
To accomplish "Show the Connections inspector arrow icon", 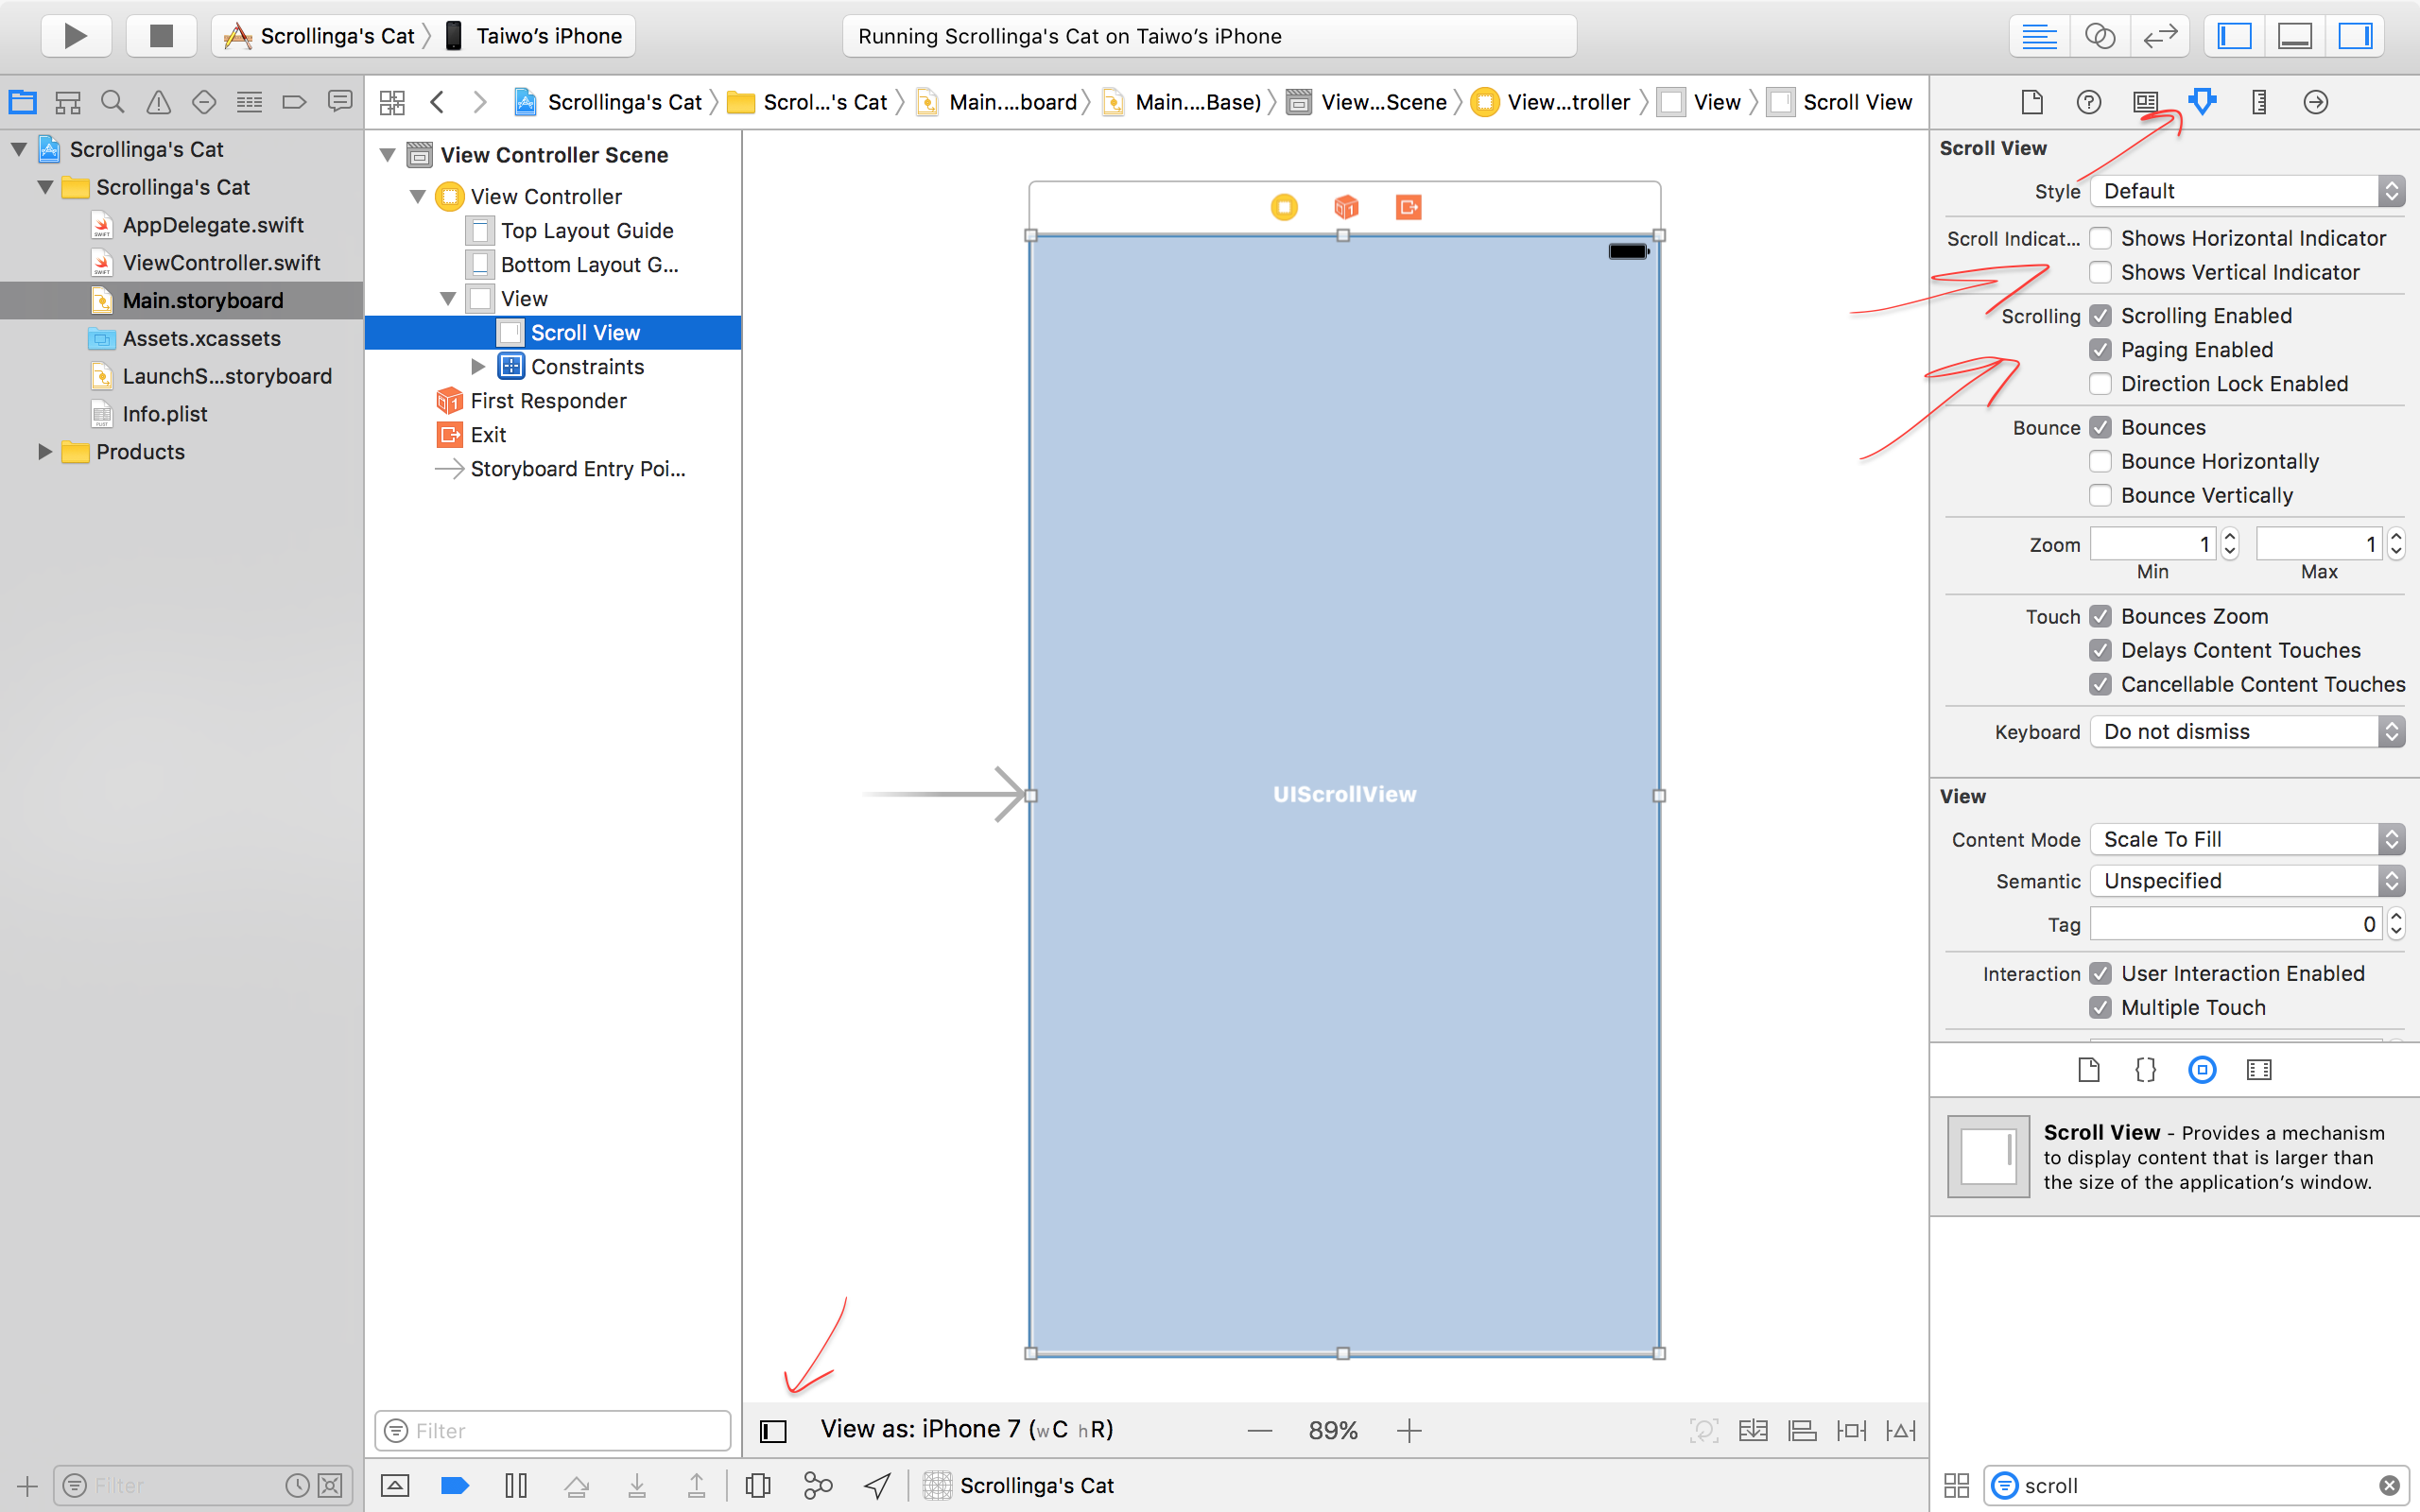I will point(2315,101).
